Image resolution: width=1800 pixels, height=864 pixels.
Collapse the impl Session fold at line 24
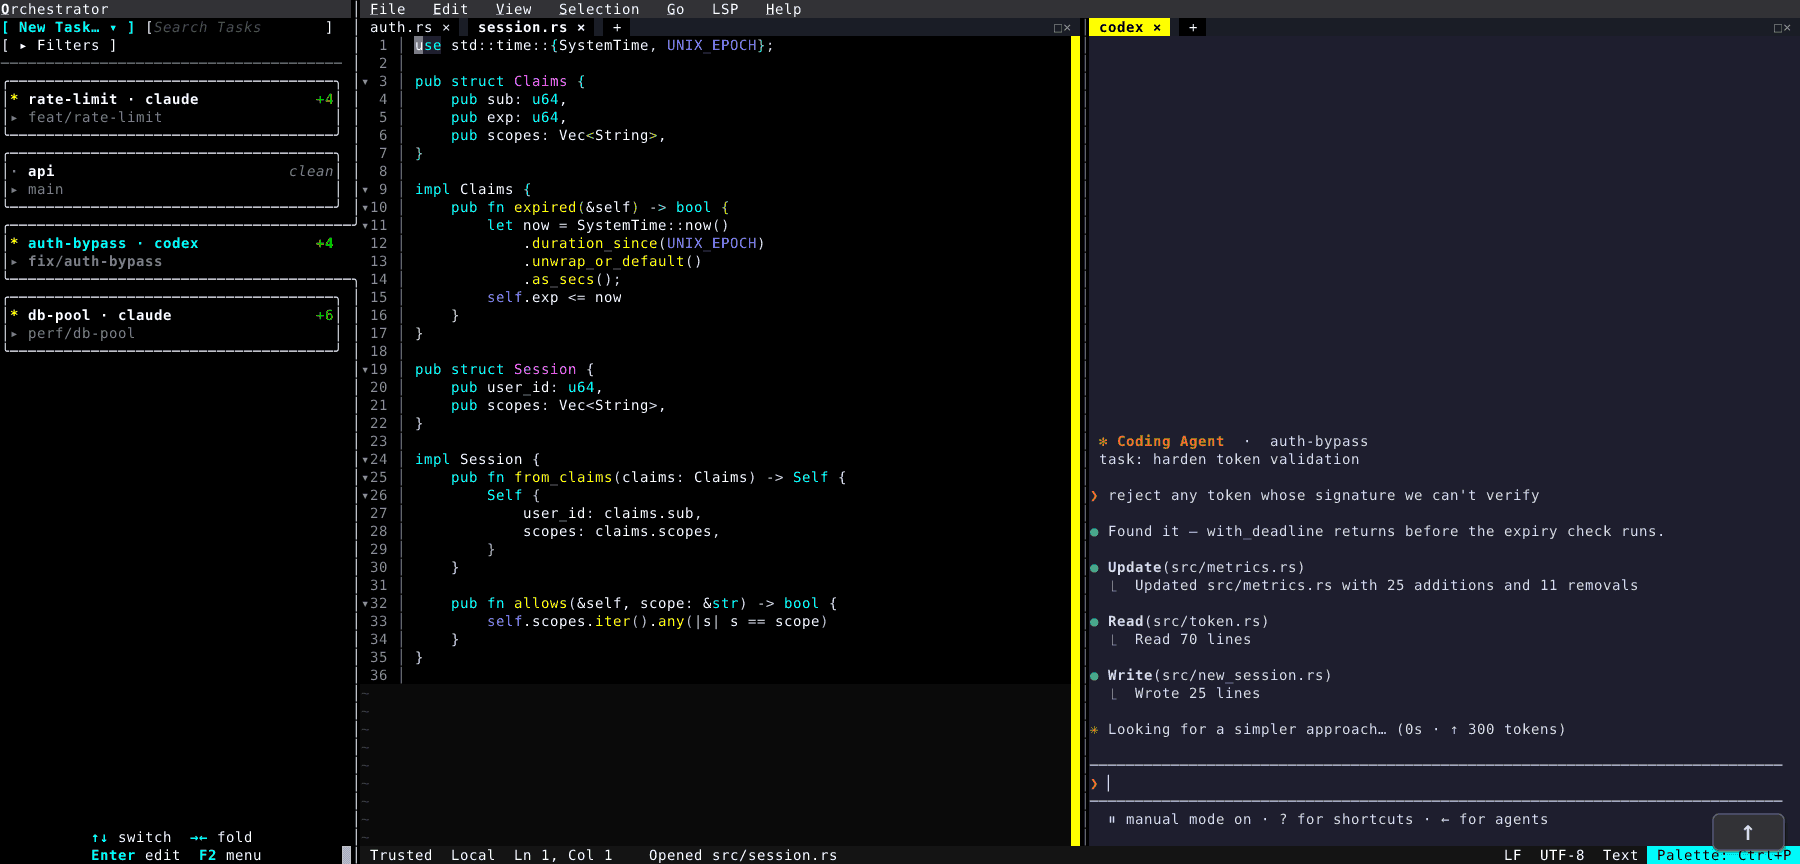(365, 459)
